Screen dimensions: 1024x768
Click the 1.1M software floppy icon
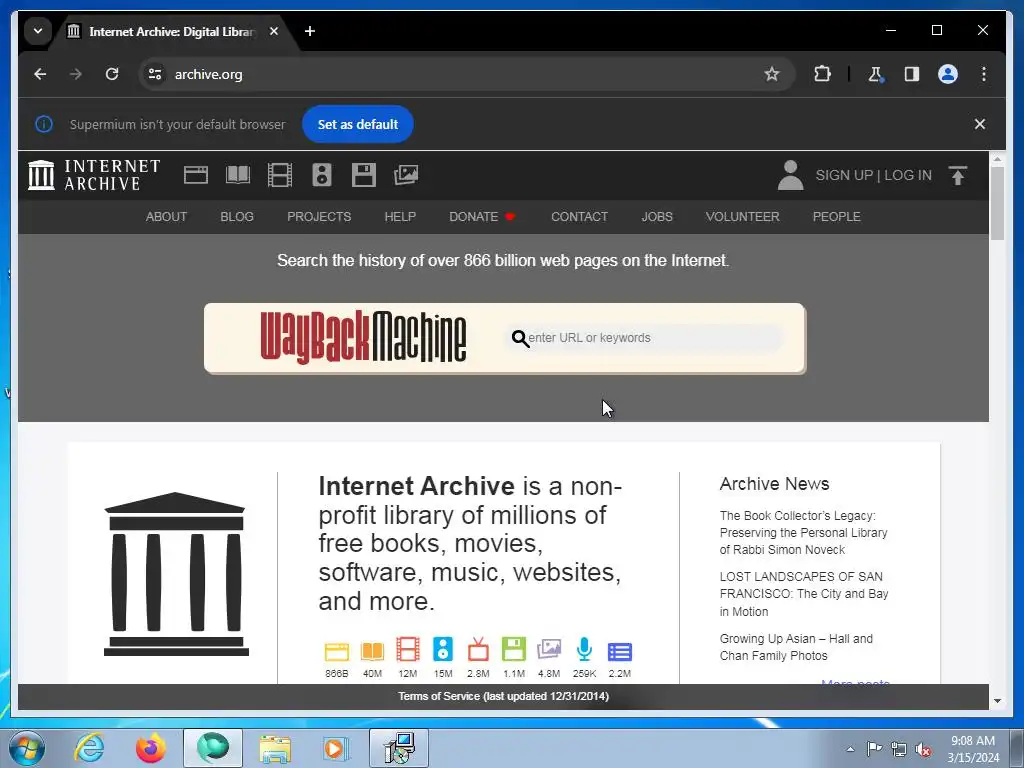pos(513,650)
